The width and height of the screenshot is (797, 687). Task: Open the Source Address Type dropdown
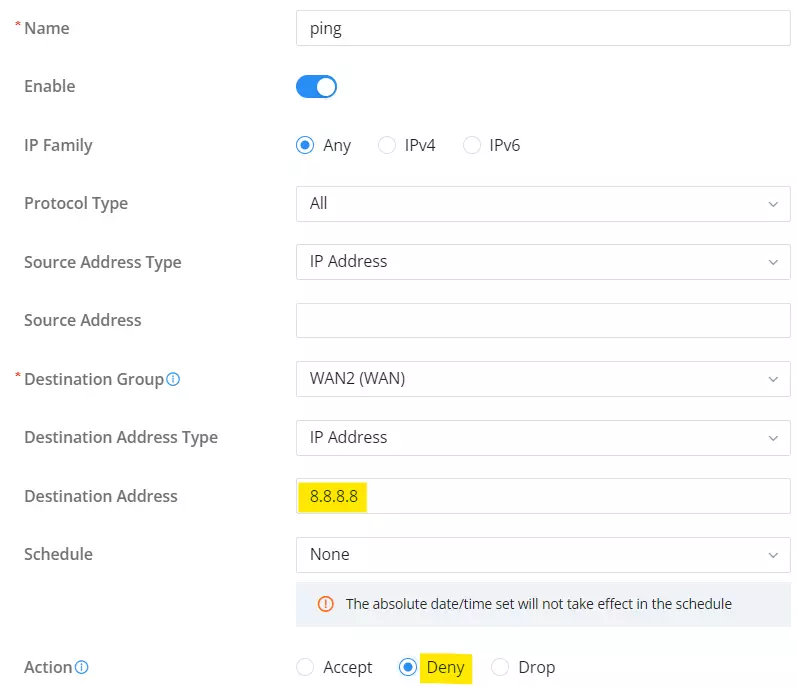tap(543, 262)
